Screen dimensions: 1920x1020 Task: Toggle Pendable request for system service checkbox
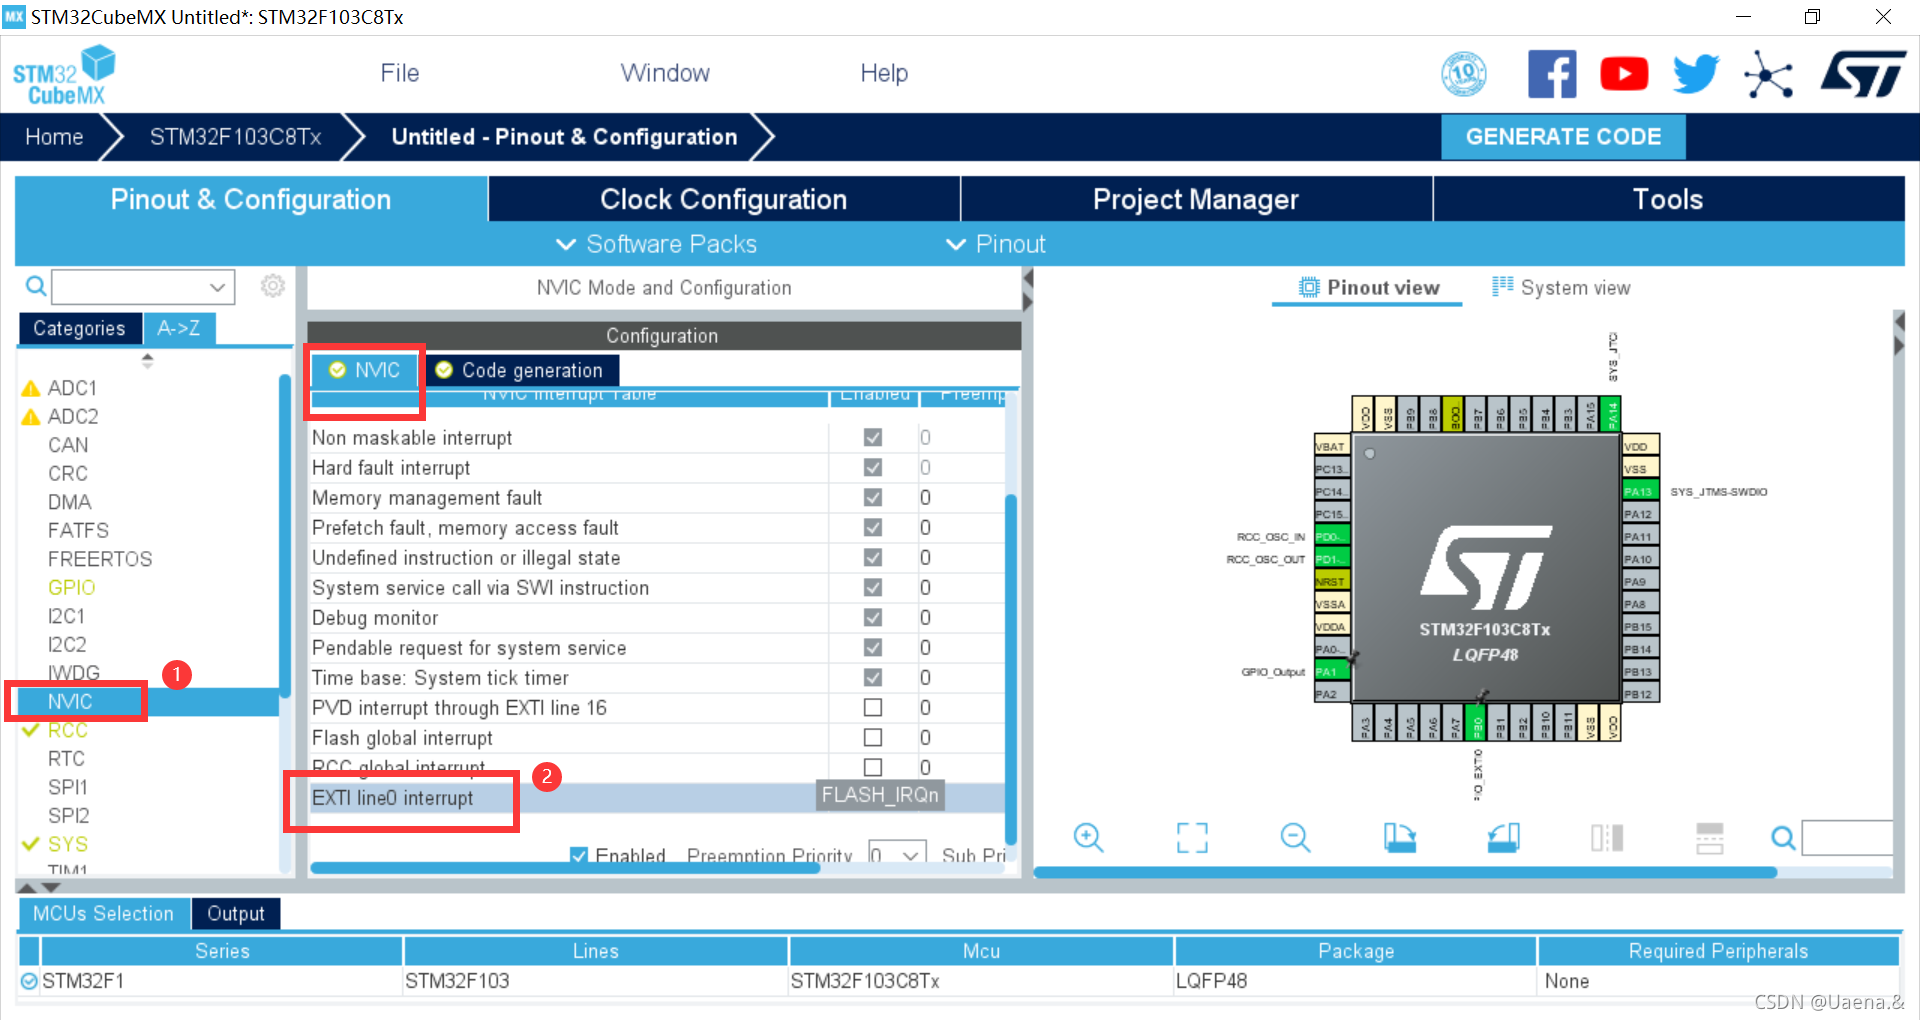[x=873, y=647]
